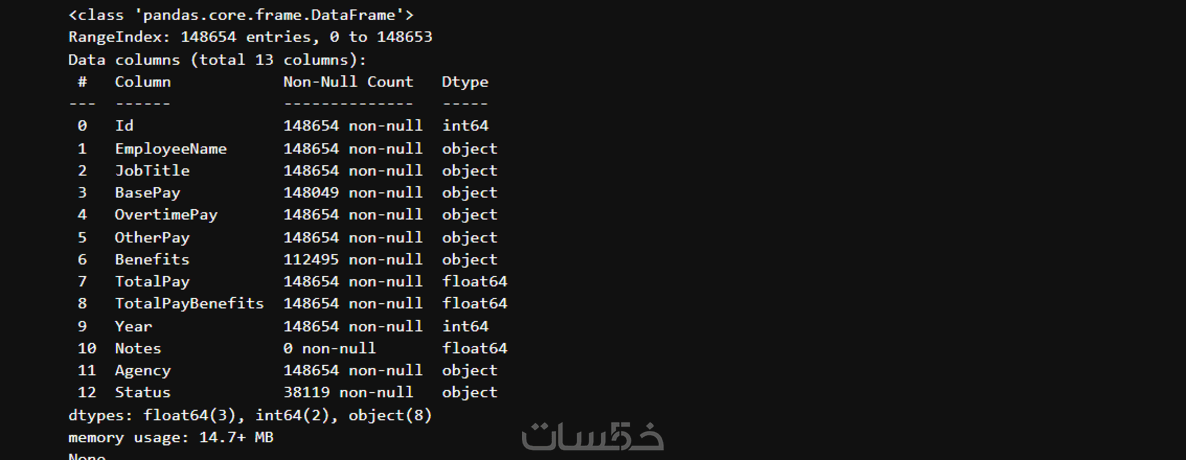This screenshot has height=460, width=1186.
Task: Click the Status column name
Action: click(143, 392)
